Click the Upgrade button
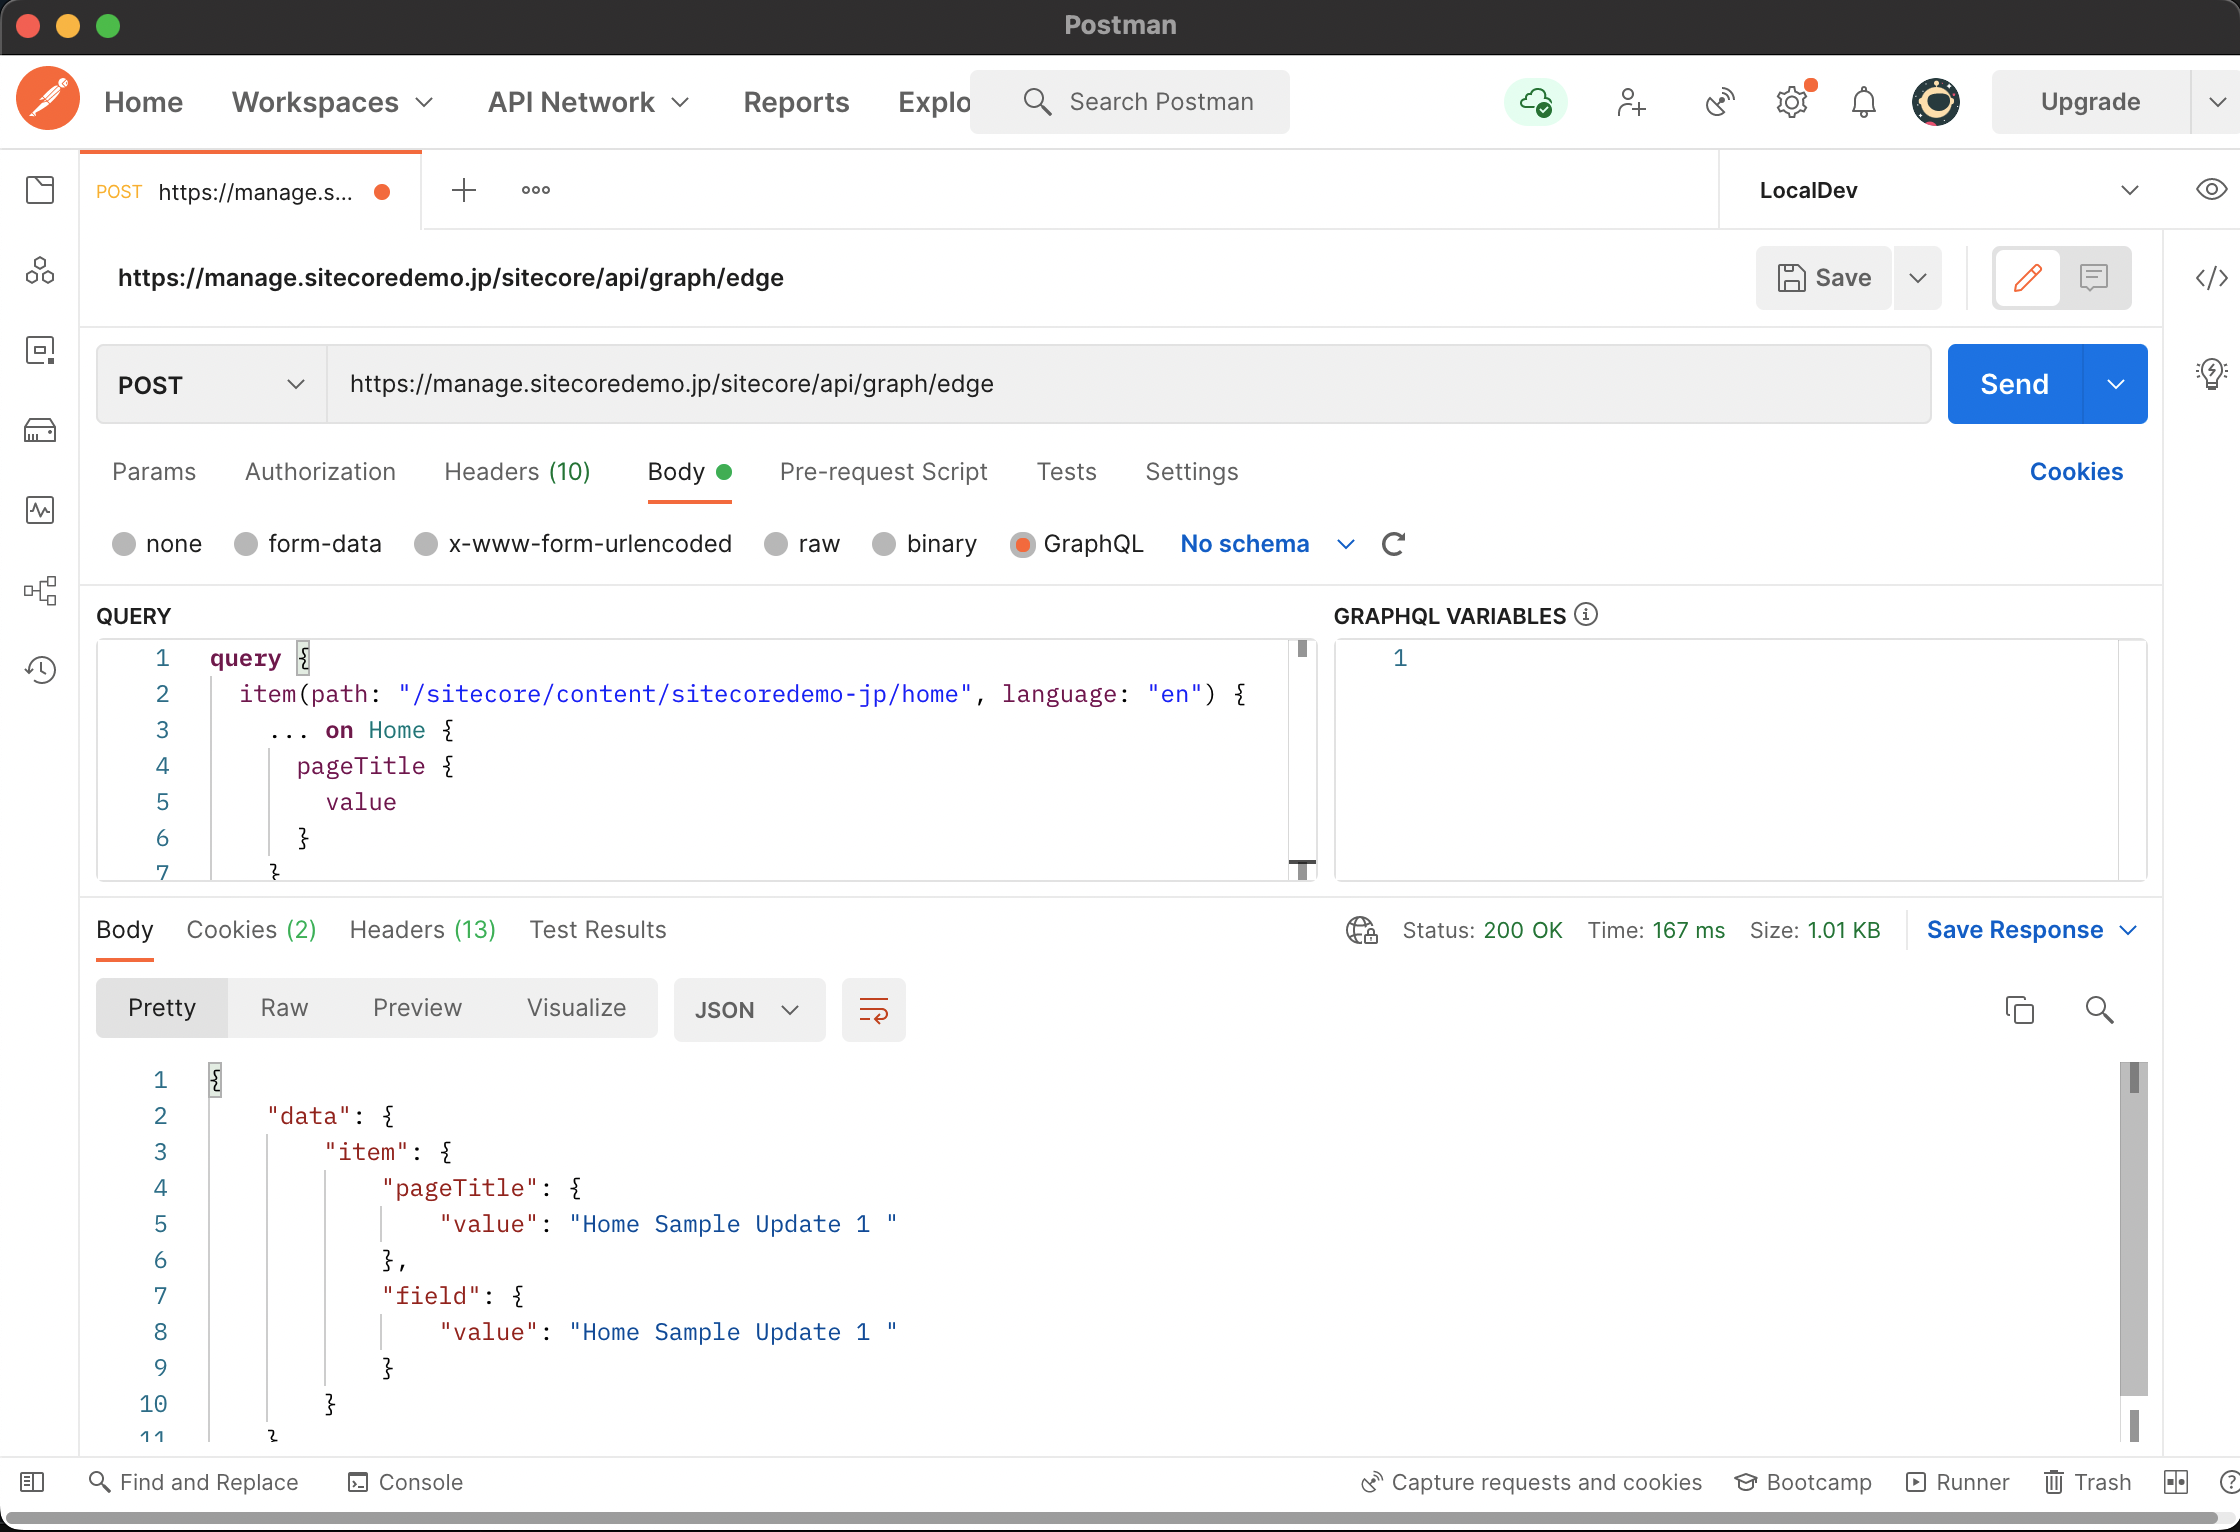This screenshot has width=2240, height=1532. (2090, 102)
